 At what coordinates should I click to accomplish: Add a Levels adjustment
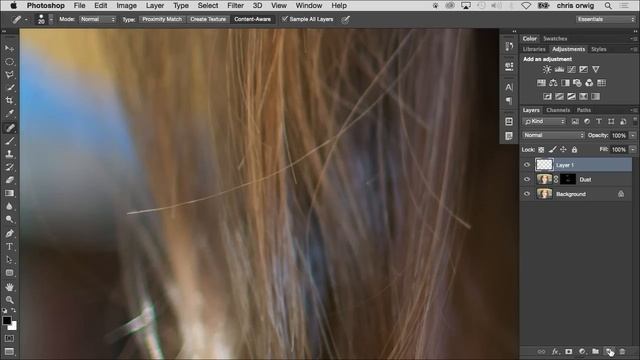click(x=559, y=69)
